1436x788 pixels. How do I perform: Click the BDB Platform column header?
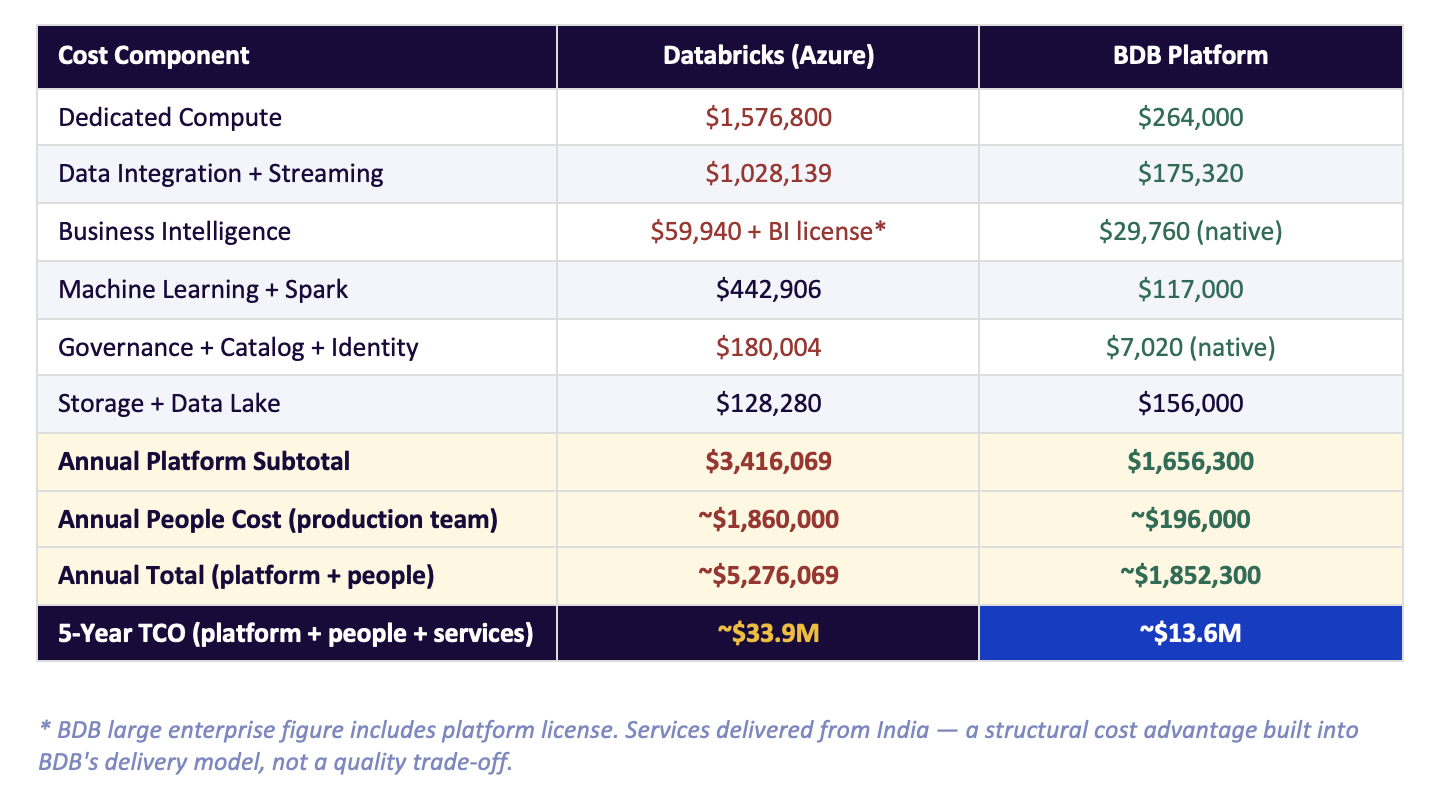point(1189,56)
